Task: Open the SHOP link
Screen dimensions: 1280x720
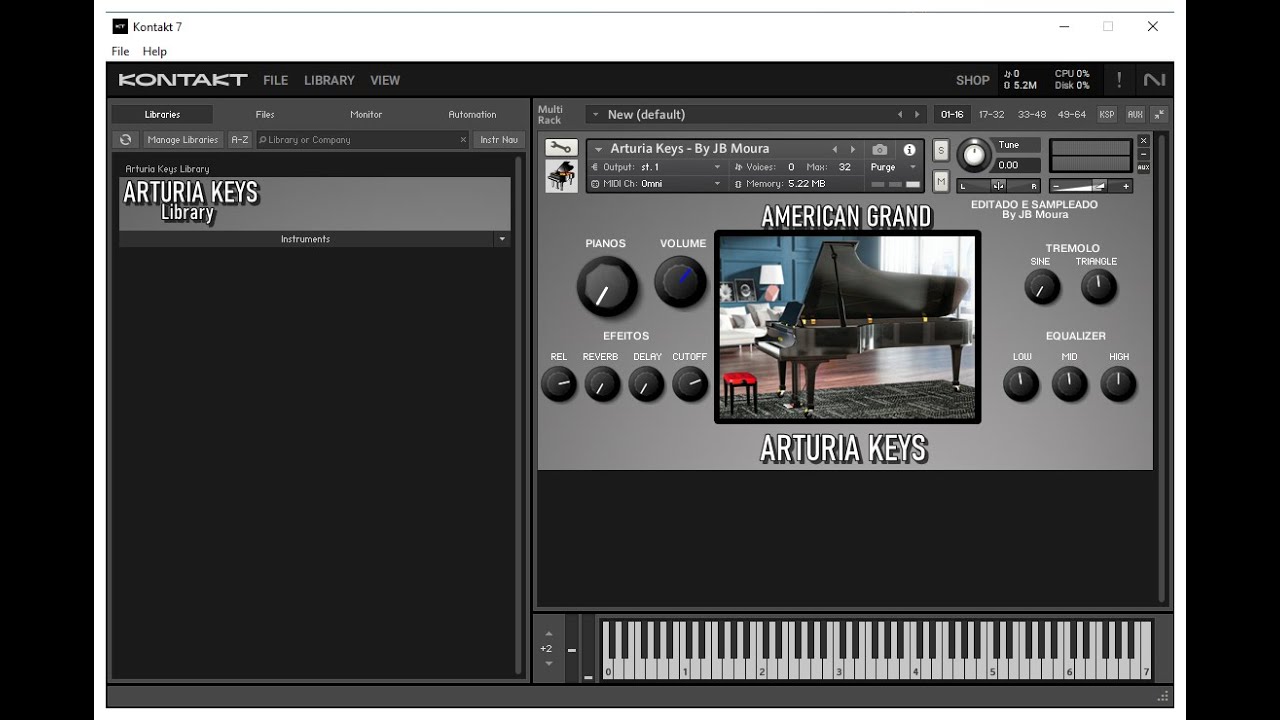Action: point(972,80)
